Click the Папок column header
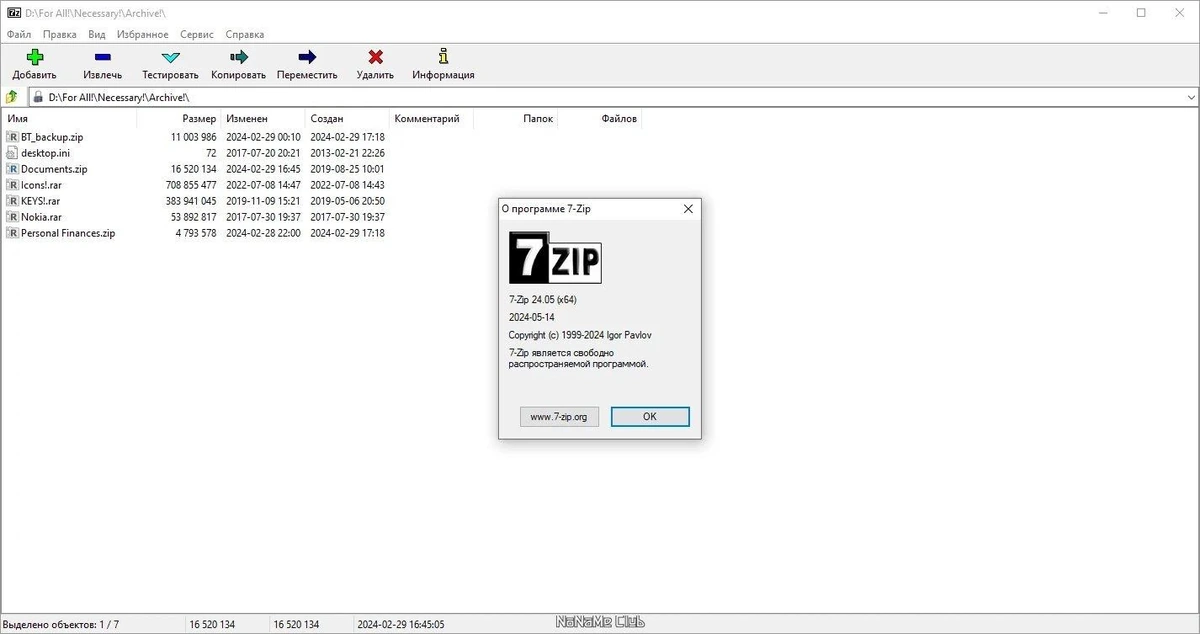Screen dimensions: 1200x634 coord(515,119)
